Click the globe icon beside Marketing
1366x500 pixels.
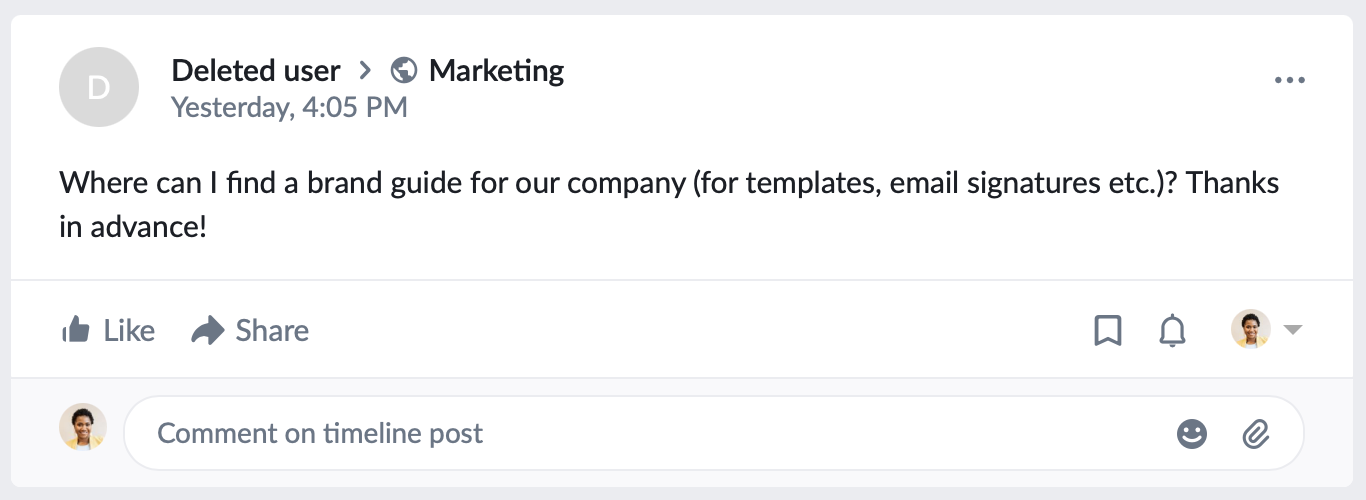coord(404,71)
